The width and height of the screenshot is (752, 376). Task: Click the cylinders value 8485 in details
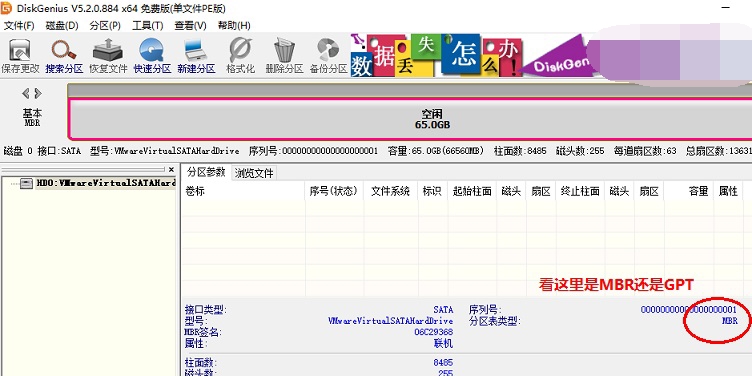[x=443, y=362]
